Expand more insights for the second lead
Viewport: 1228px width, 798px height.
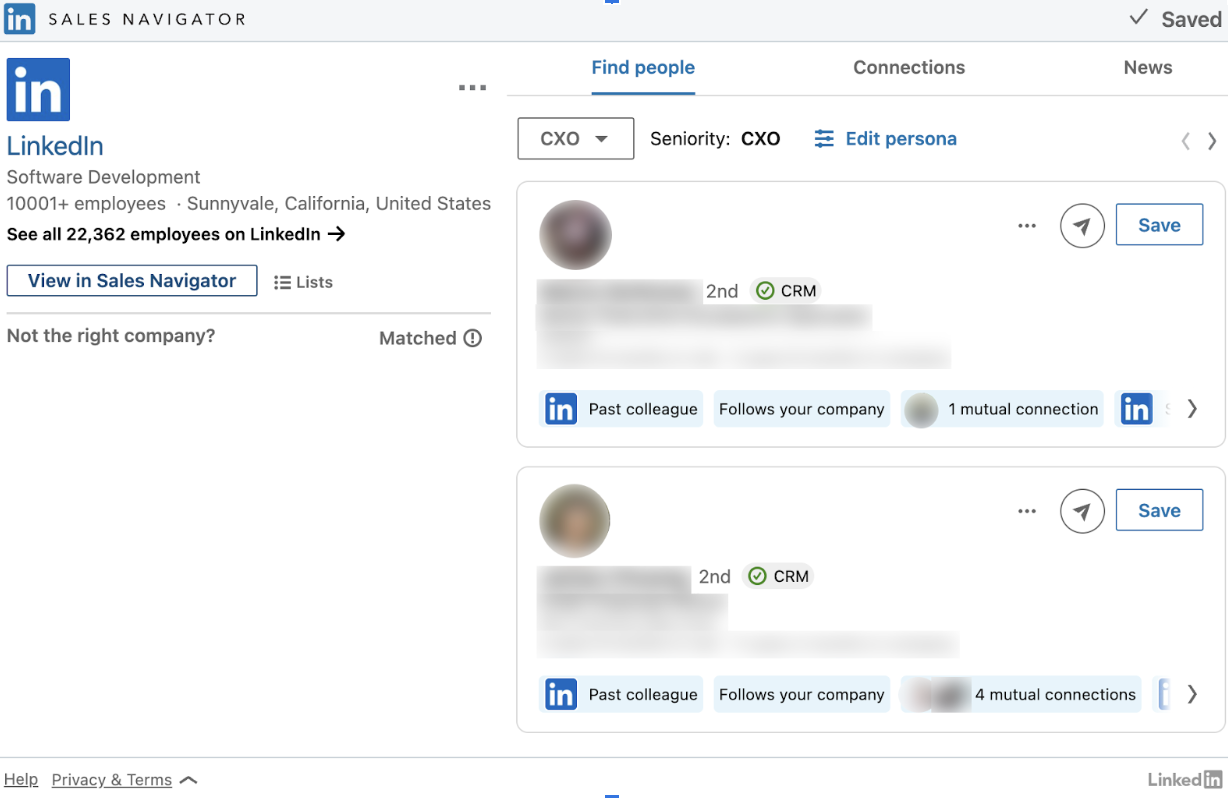tap(1192, 695)
